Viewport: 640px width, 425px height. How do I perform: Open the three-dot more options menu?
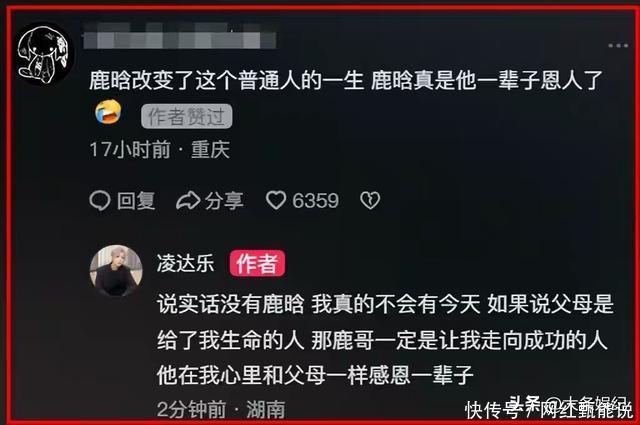[x=618, y=45]
